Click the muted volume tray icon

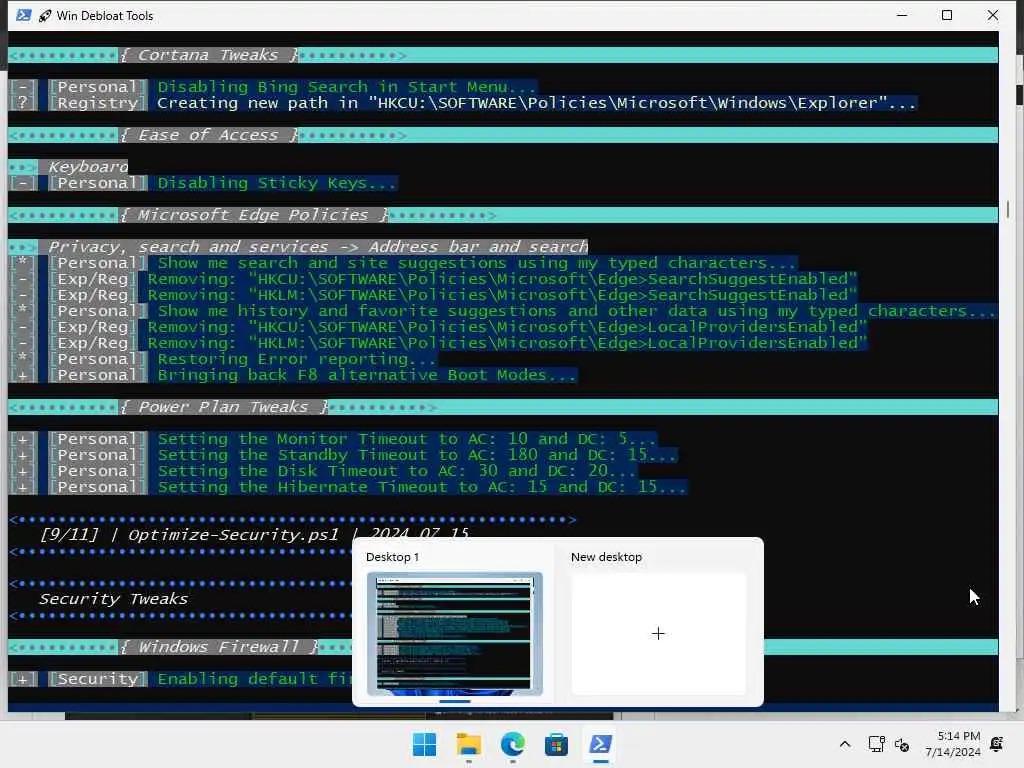coord(902,744)
